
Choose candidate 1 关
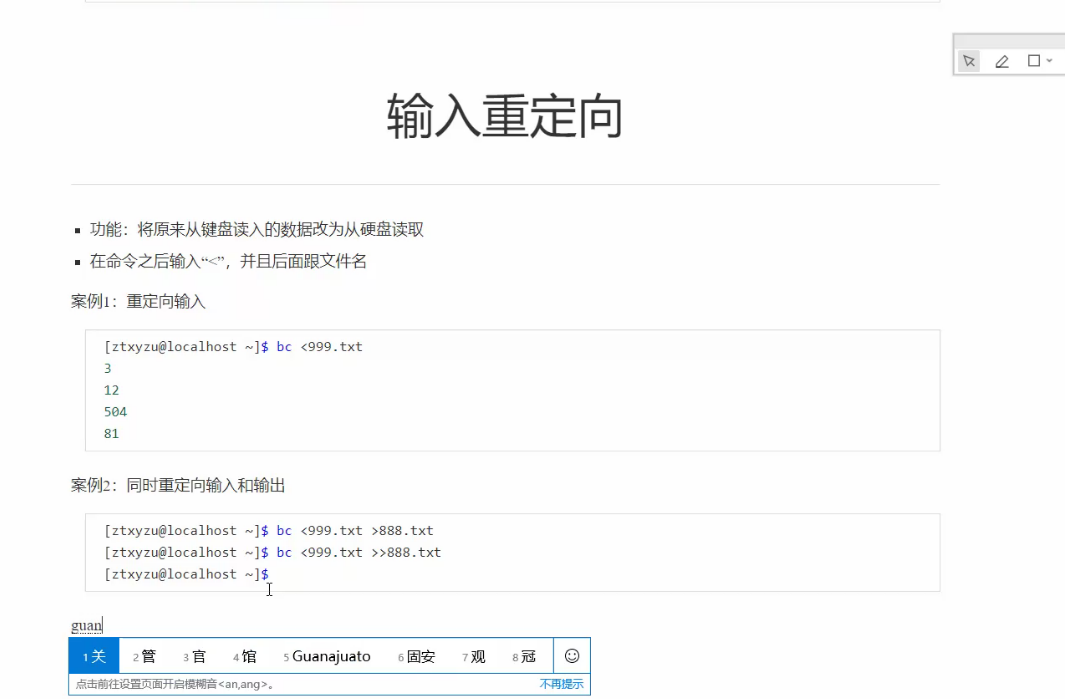tap(94, 656)
